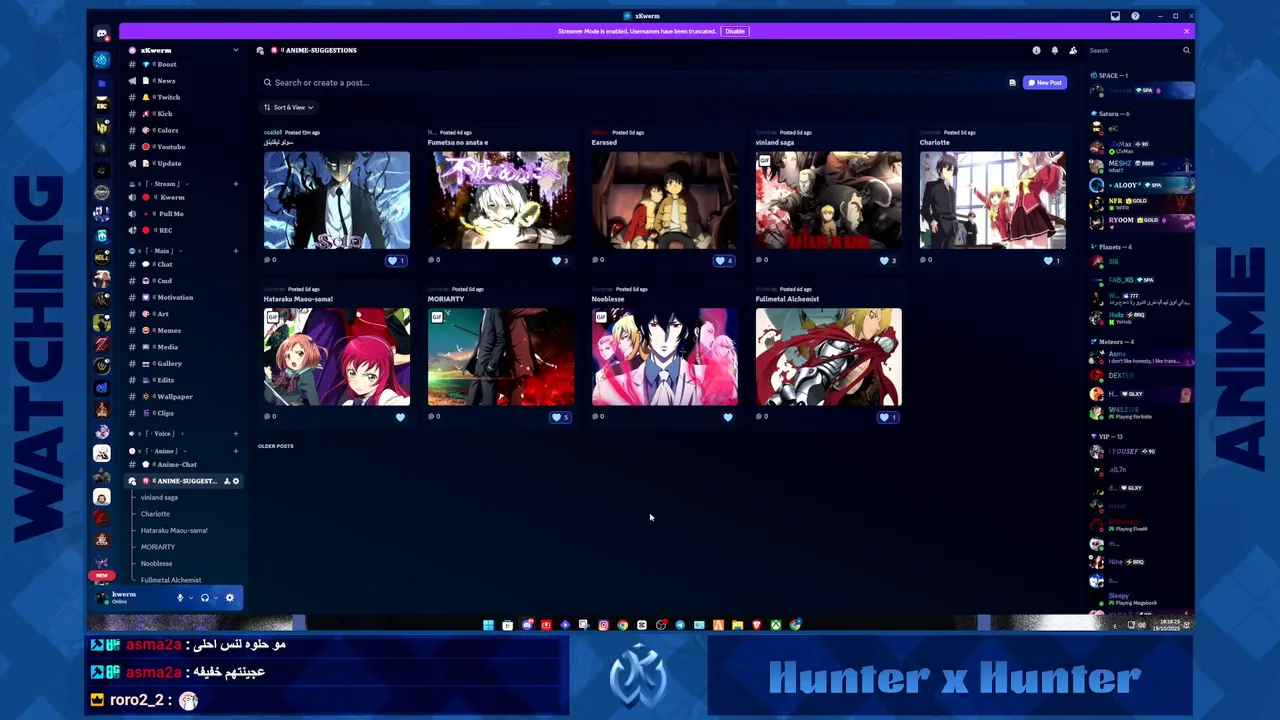Create invite for ANIME-SUGGESTIONS channel
Image resolution: width=1280 pixels, height=720 pixels.
pyautogui.click(x=227, y=481)
